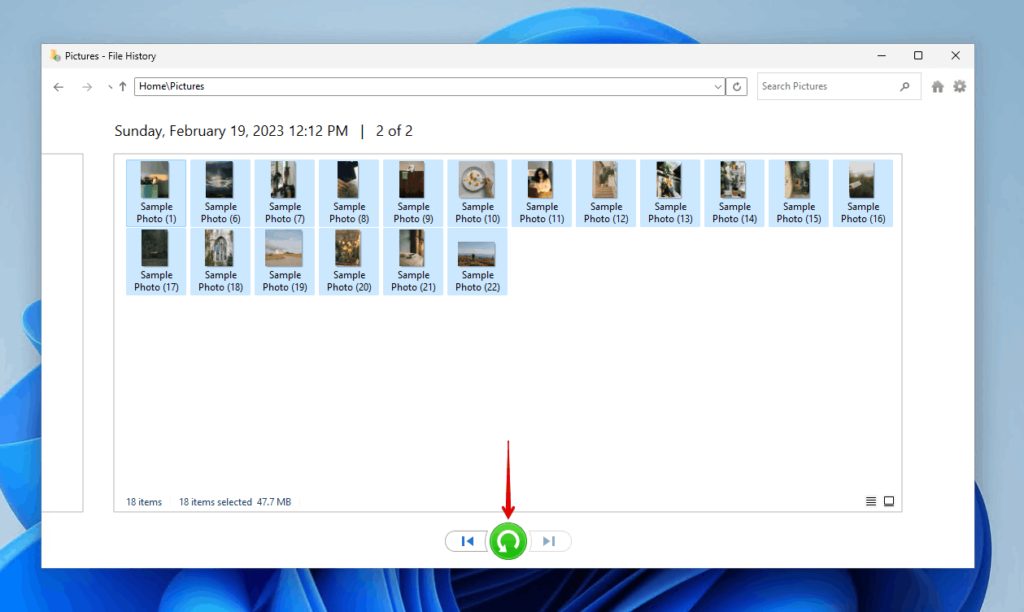1024x612 pixels.
Task: Expand the recent locations chevron
Action: pos(107,86)
